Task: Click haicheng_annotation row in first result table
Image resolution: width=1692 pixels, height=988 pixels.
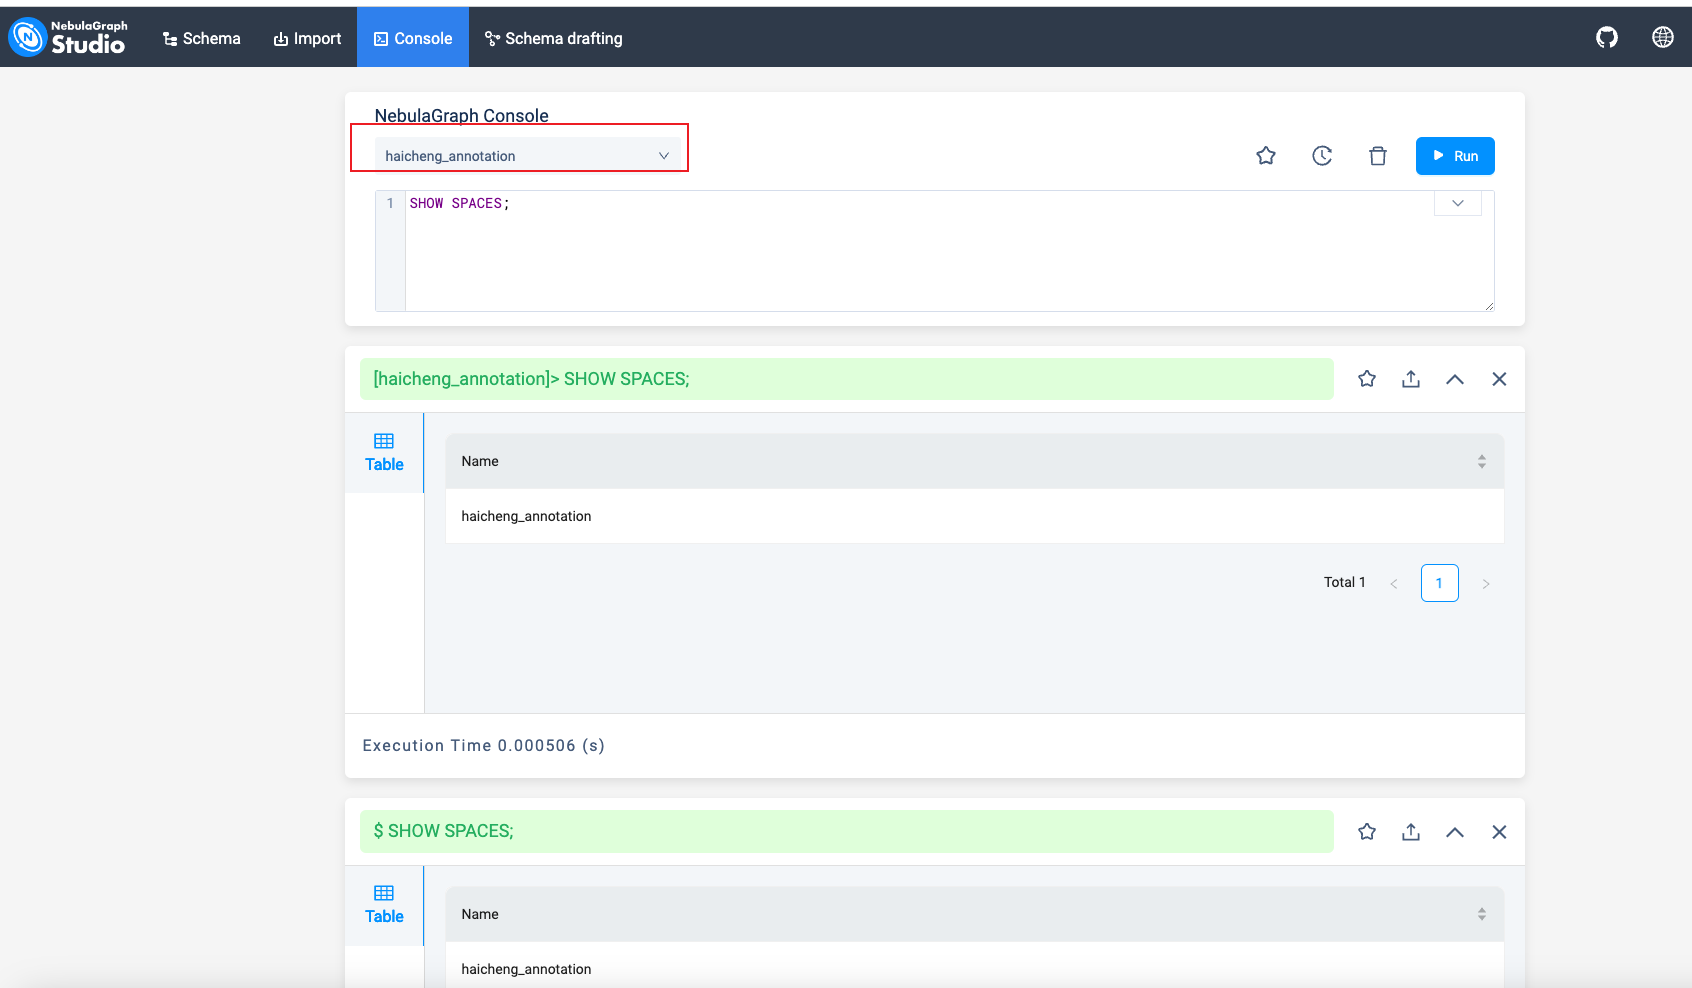Action: click(x=975, y=516)
